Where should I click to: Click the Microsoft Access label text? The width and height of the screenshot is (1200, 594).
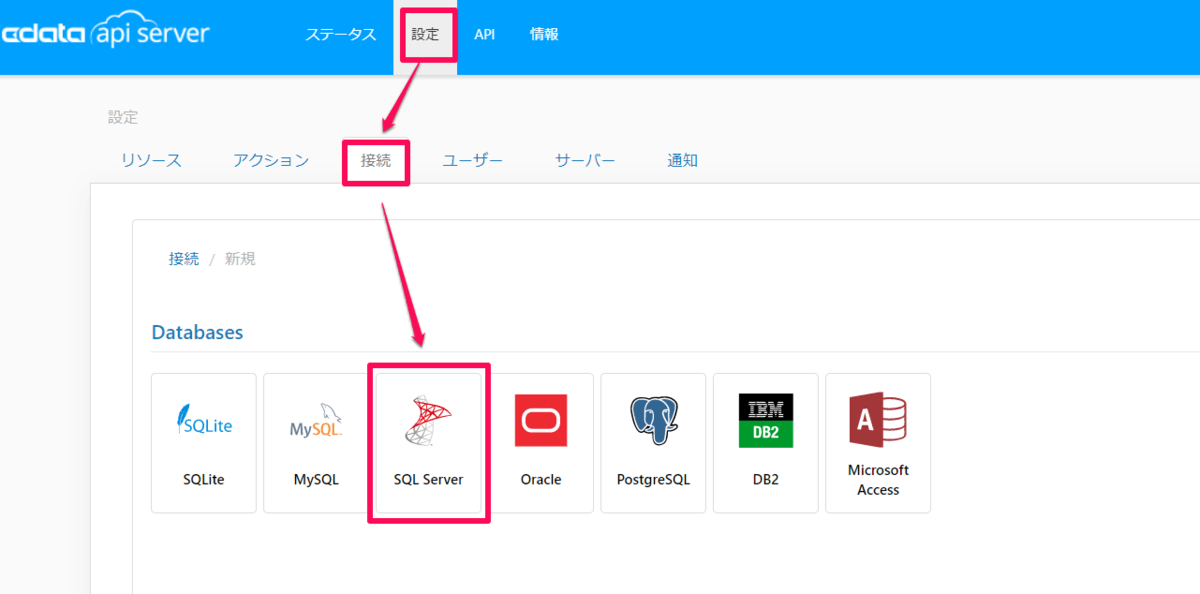click(878, 480)
